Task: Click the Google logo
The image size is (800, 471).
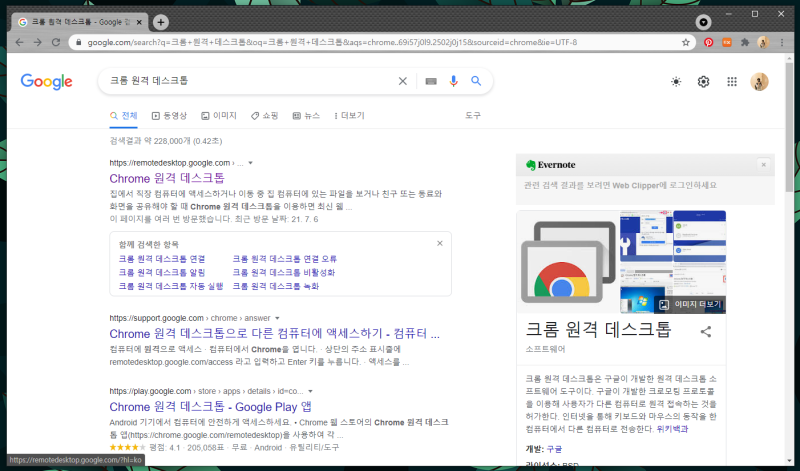Action: point(46,81)
